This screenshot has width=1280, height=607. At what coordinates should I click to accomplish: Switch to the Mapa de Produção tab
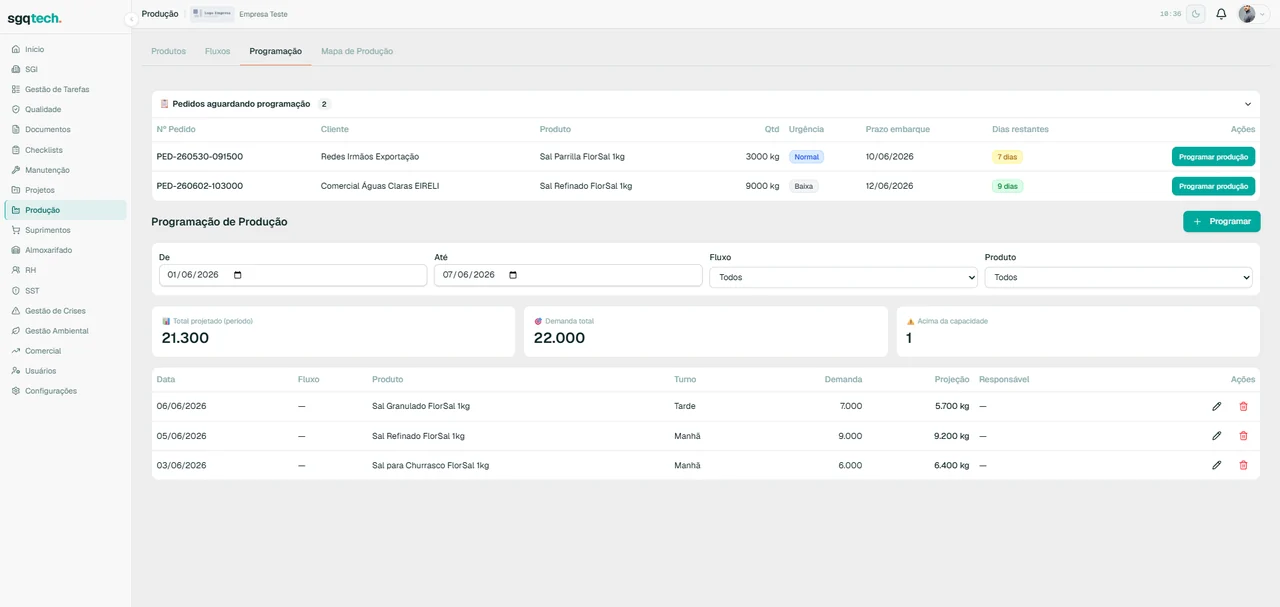point(357,51)
